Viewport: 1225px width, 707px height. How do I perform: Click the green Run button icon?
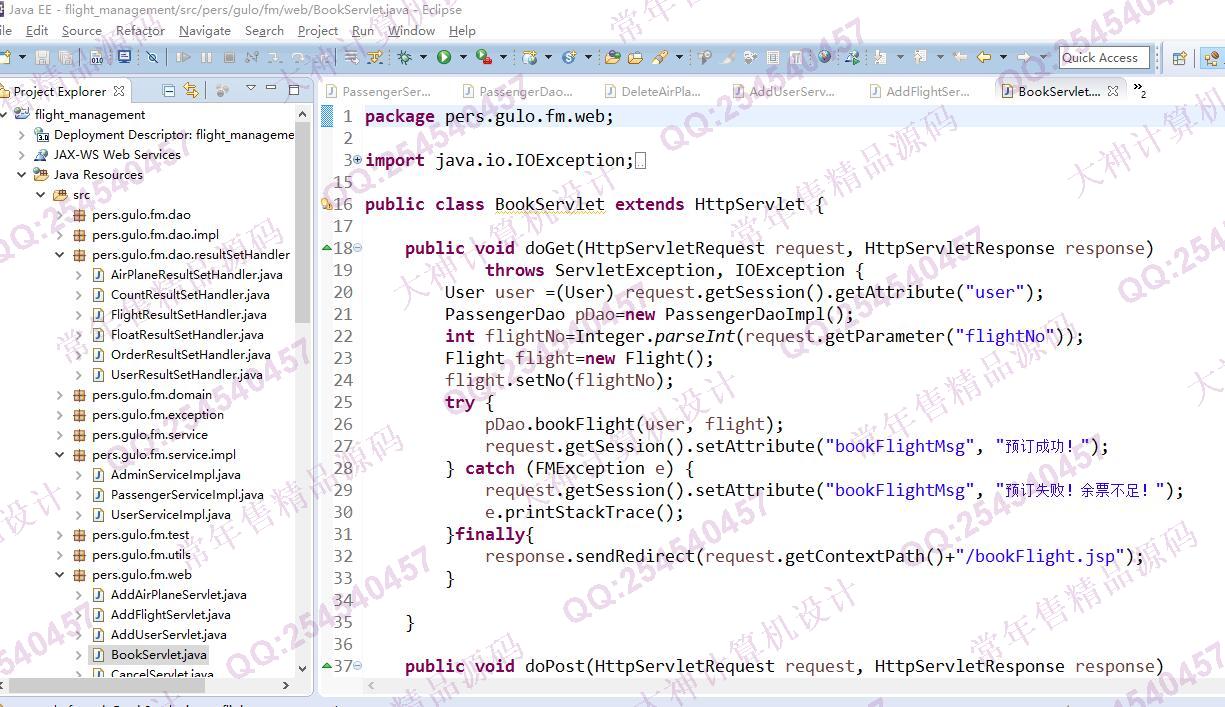point(444,57)
